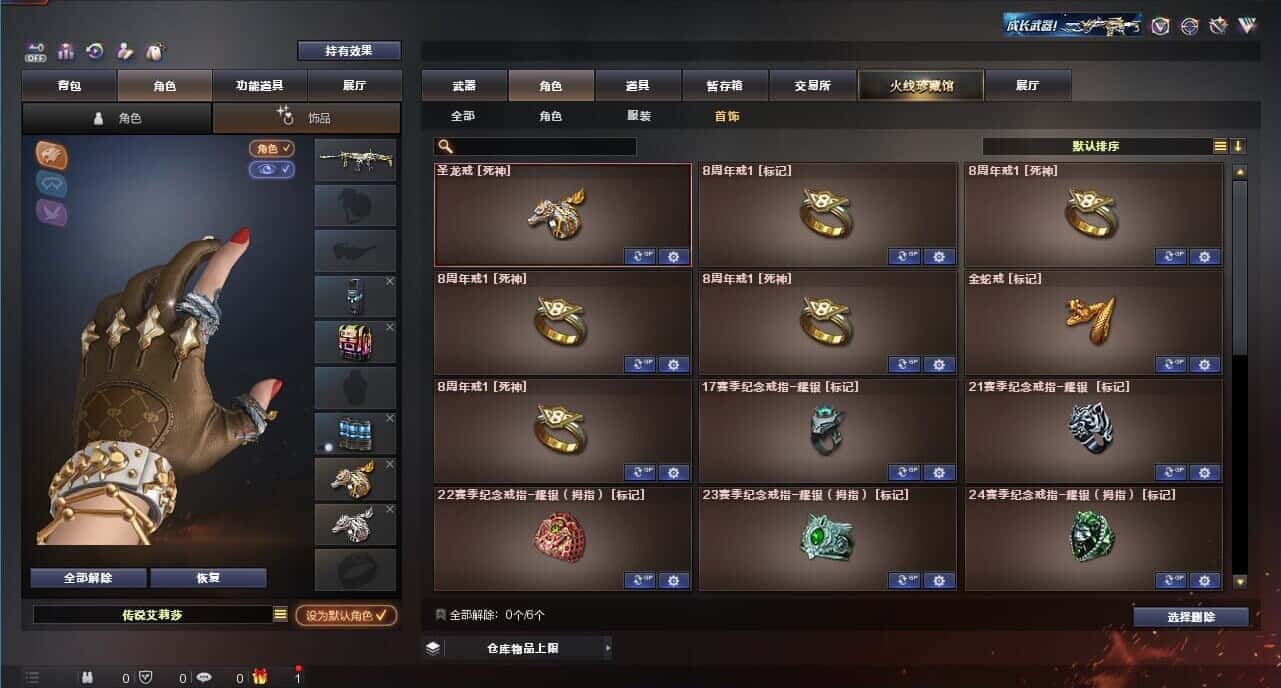Open the ranking podium icon
The width and height of the screenshot is (1281, 688).
(66, 50)
